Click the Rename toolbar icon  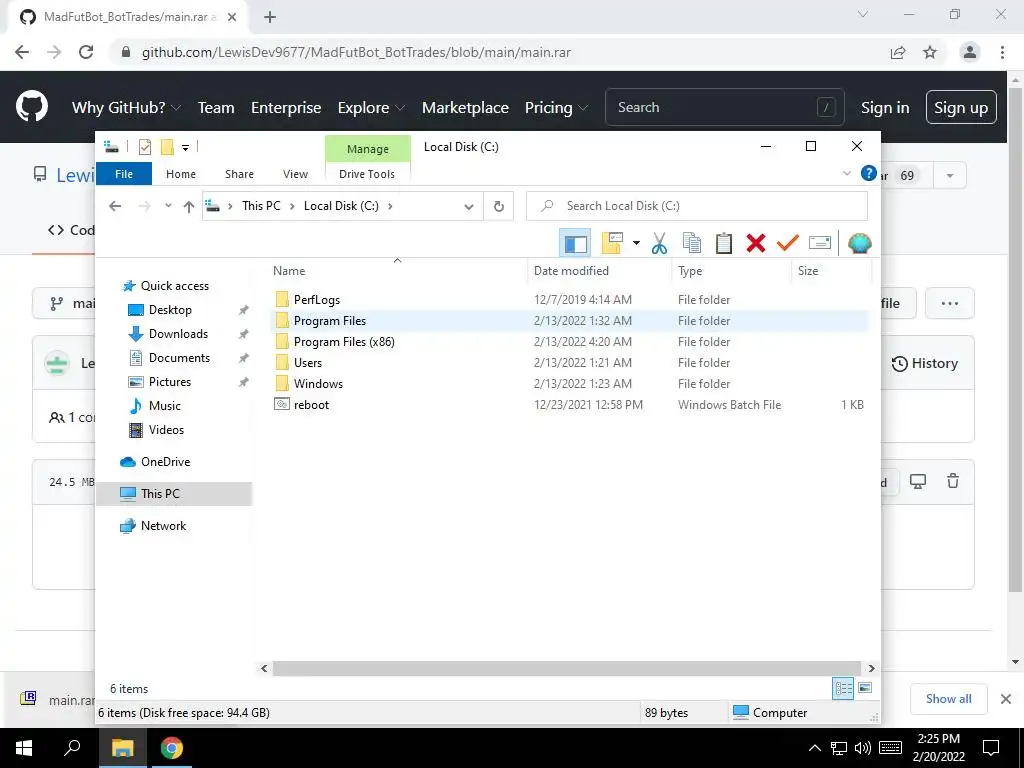tap(820, 244)
